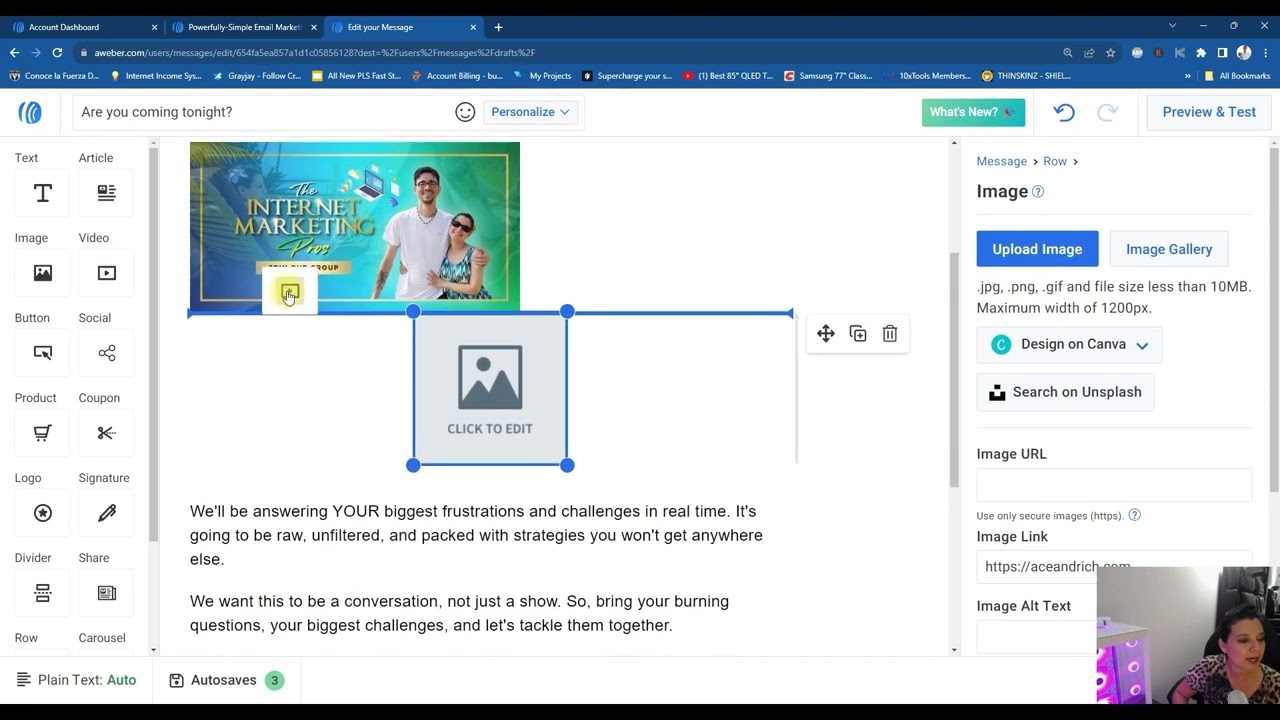The height and width of the screenshot is (720, 1280).
Task: Click the What's New? button
Action: 973,112
